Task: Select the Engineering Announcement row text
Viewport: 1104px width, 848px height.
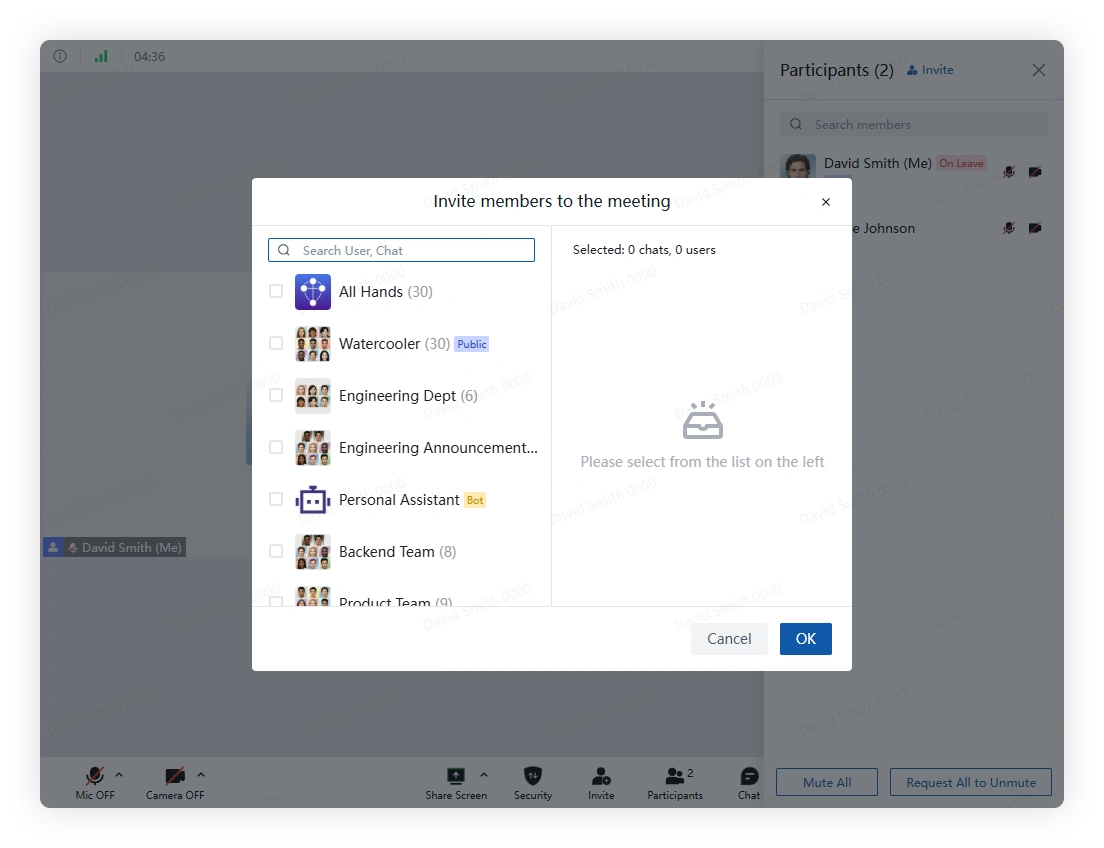Action: pos(438,448)
